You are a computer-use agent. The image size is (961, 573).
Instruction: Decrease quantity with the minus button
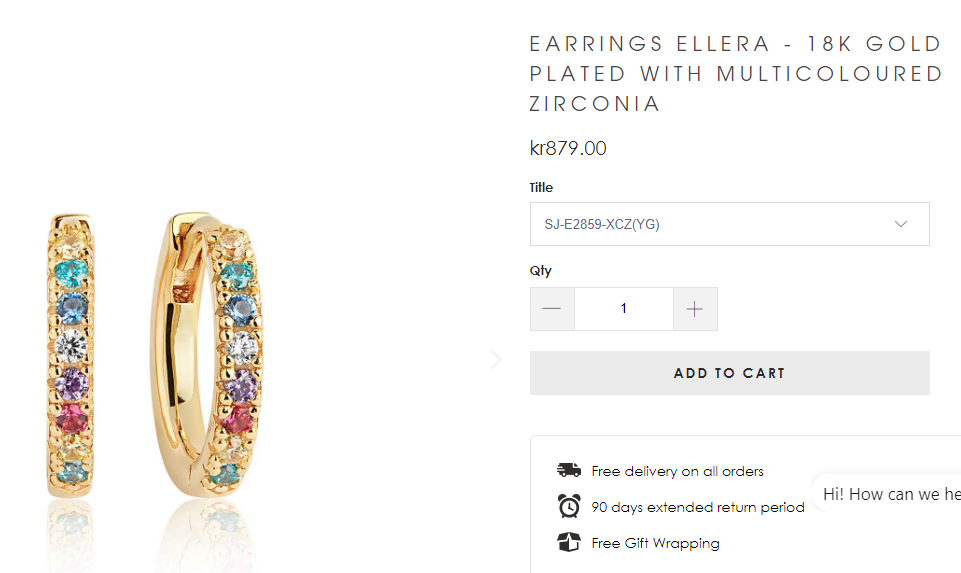click(552, 309)
